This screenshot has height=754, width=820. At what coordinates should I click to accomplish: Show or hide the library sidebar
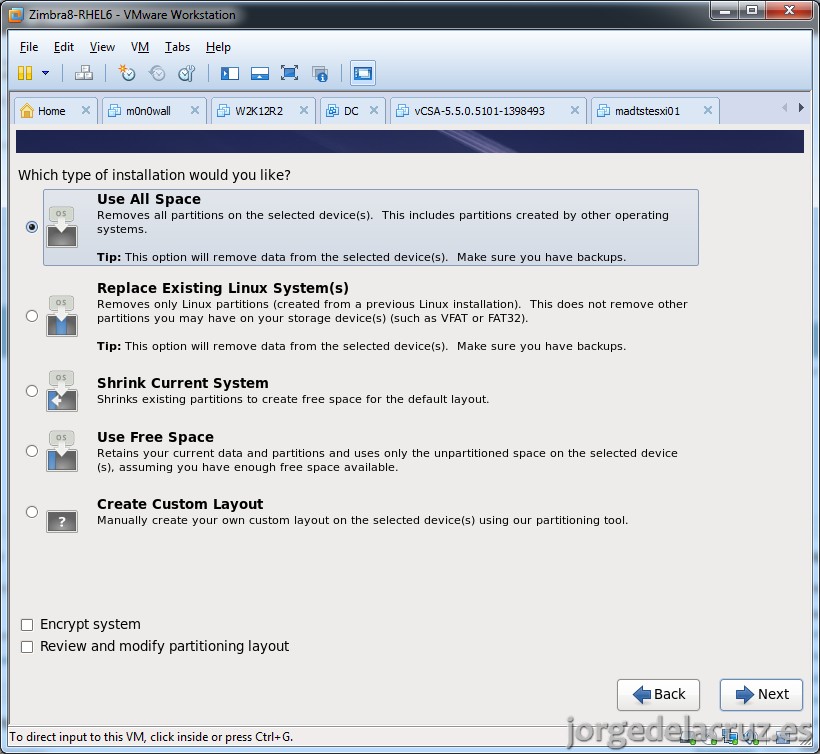[x=230, y=73]
